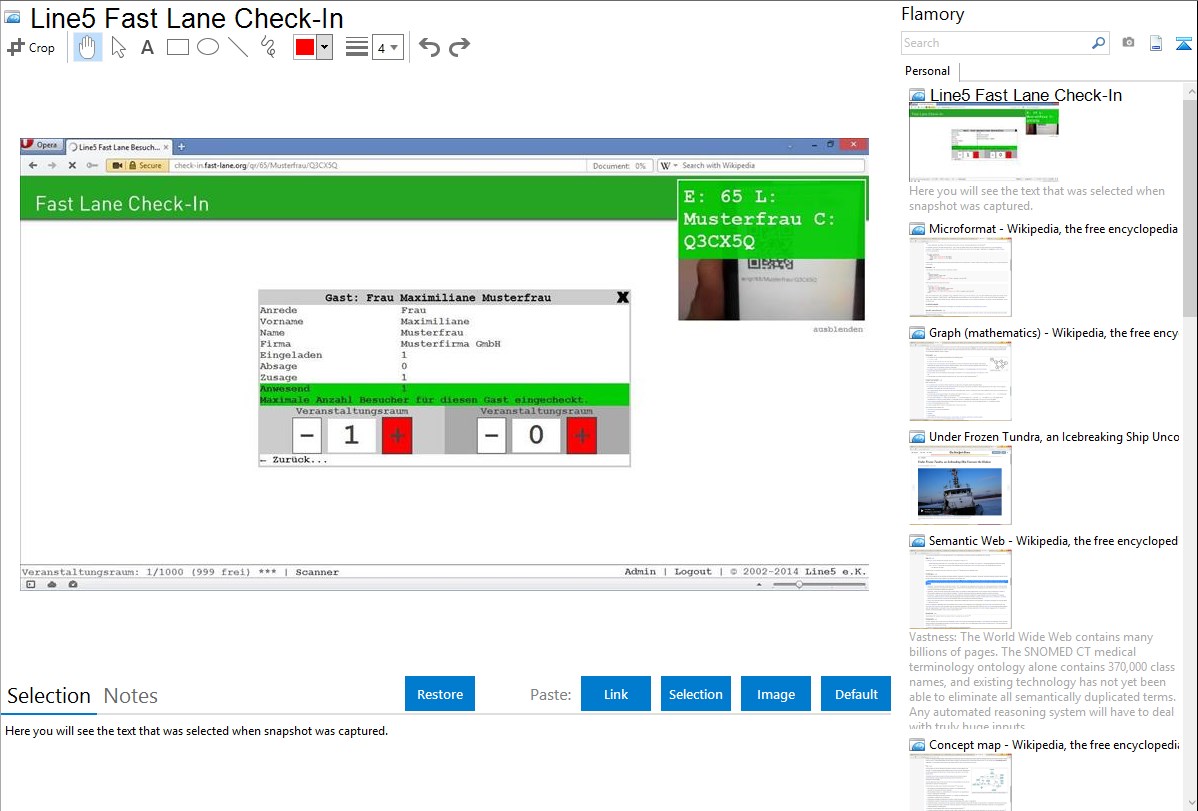Decrease second Veranstaltungsraum count with minus
Screen dimensions: 1198x811
point(492,436)
